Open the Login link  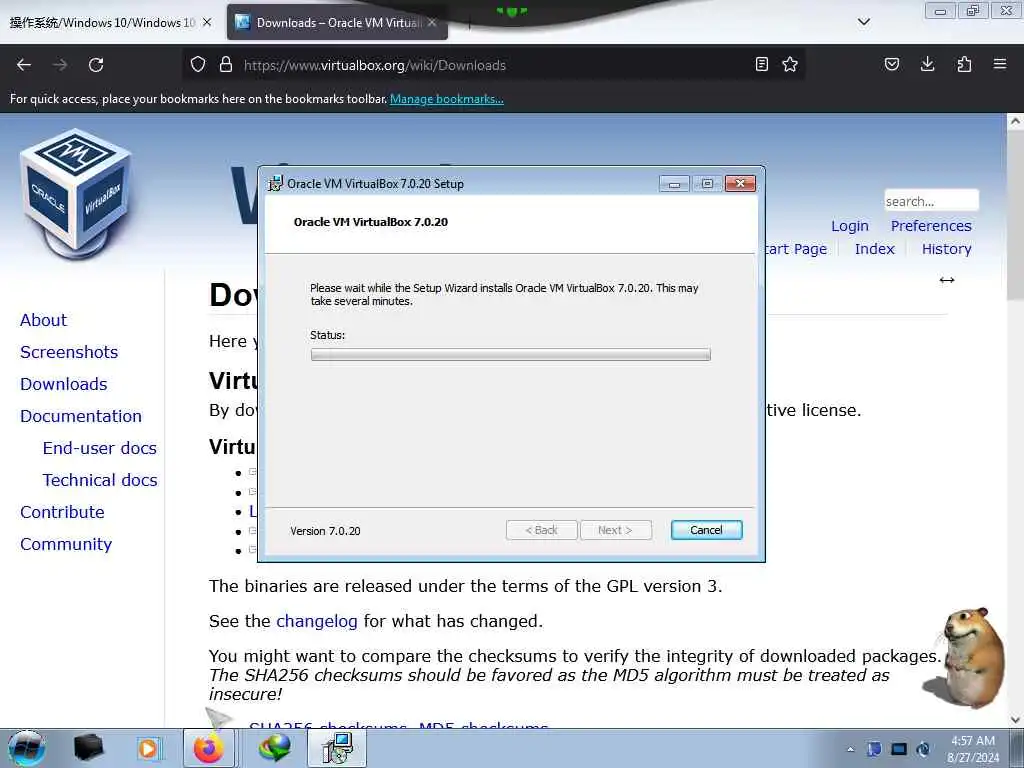pos(850,226)
